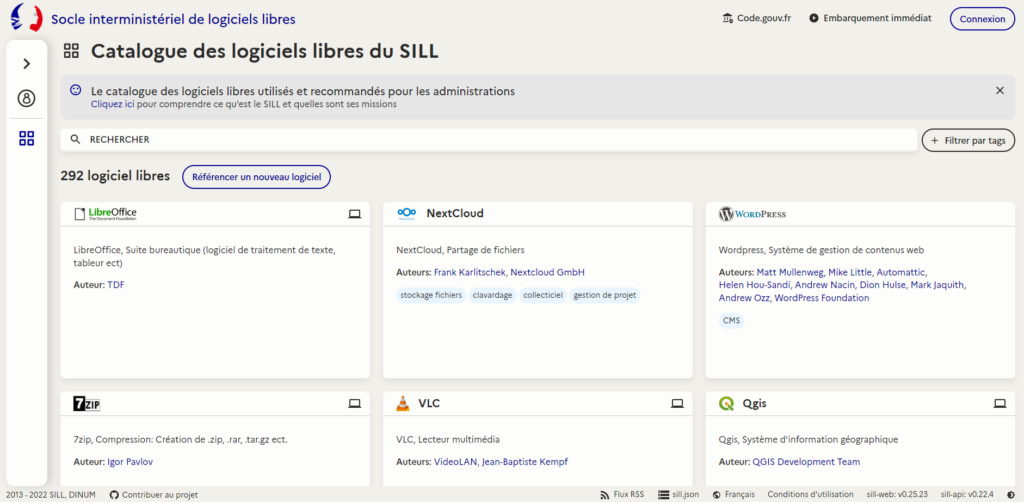Select the collecticiel tag
This screenshot has height=502, width=1024.
click(543, 295)
